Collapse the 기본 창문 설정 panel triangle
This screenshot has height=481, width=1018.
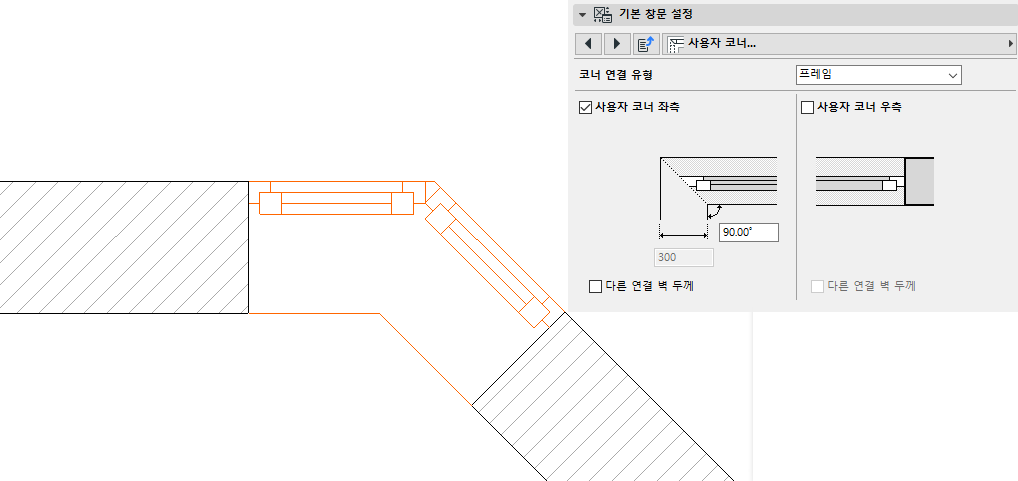click(x=582, y=14)
